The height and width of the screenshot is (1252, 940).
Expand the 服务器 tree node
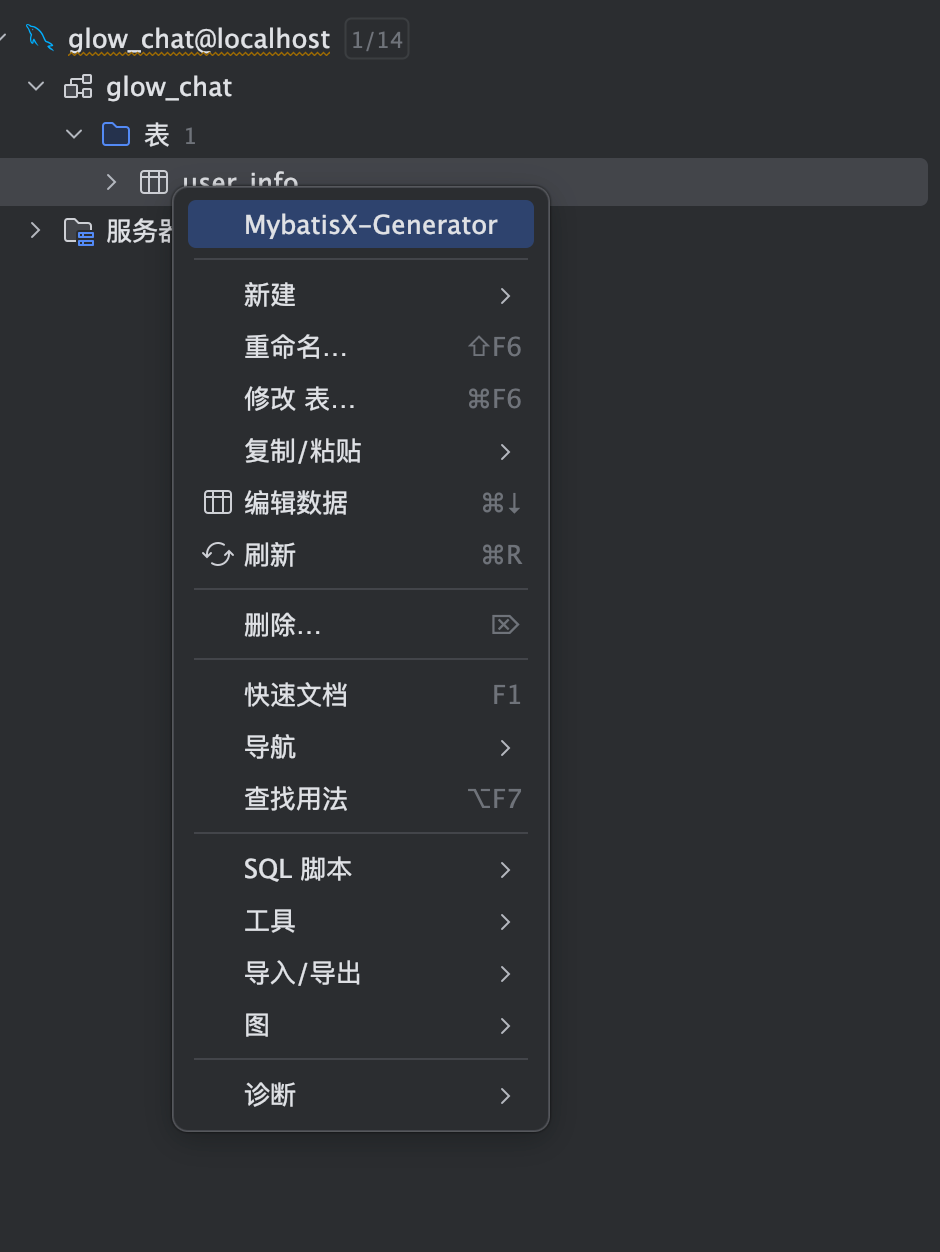(x=35, y=230)
